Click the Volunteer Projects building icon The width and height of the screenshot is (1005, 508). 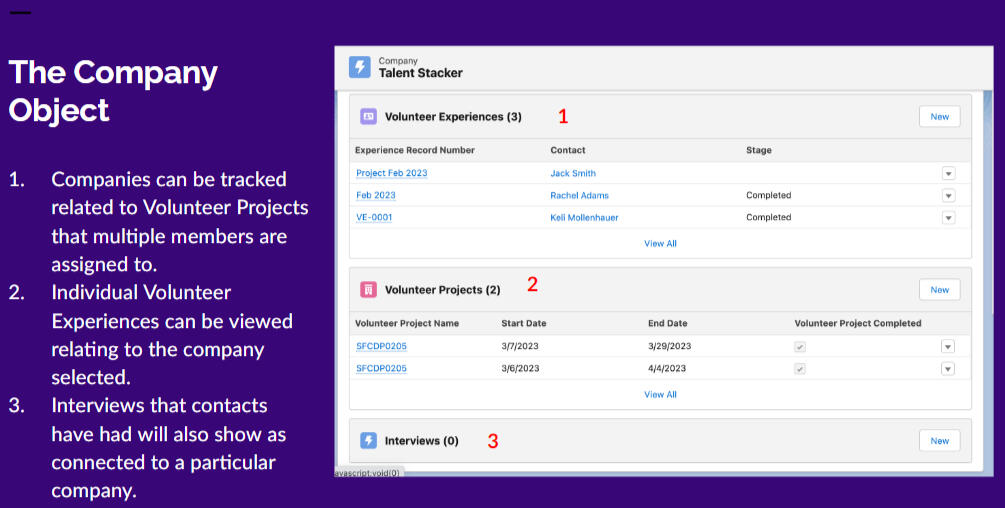click(x=368, y=290)
